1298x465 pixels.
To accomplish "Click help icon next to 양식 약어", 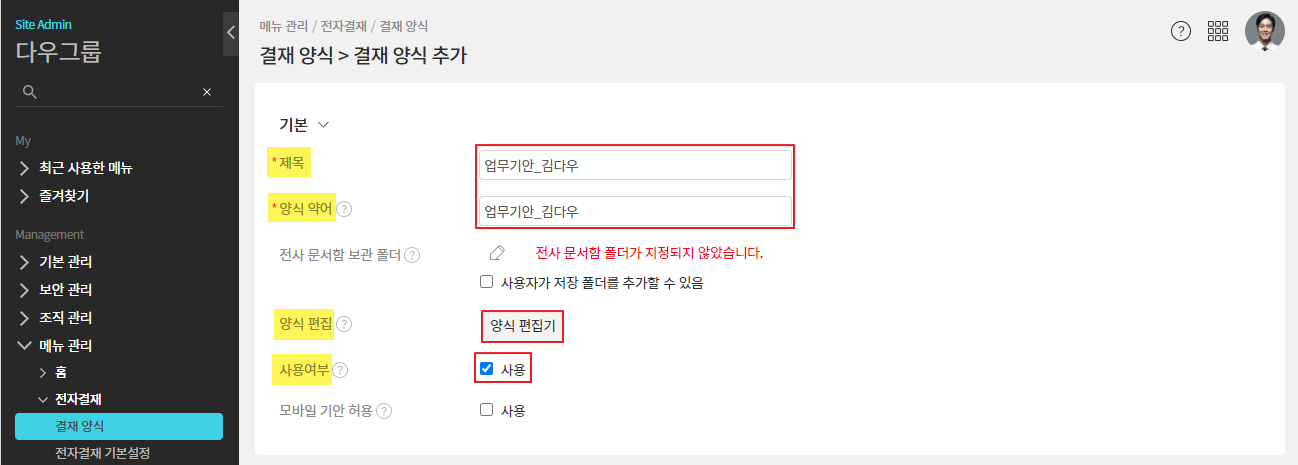I will coord(344,210).
